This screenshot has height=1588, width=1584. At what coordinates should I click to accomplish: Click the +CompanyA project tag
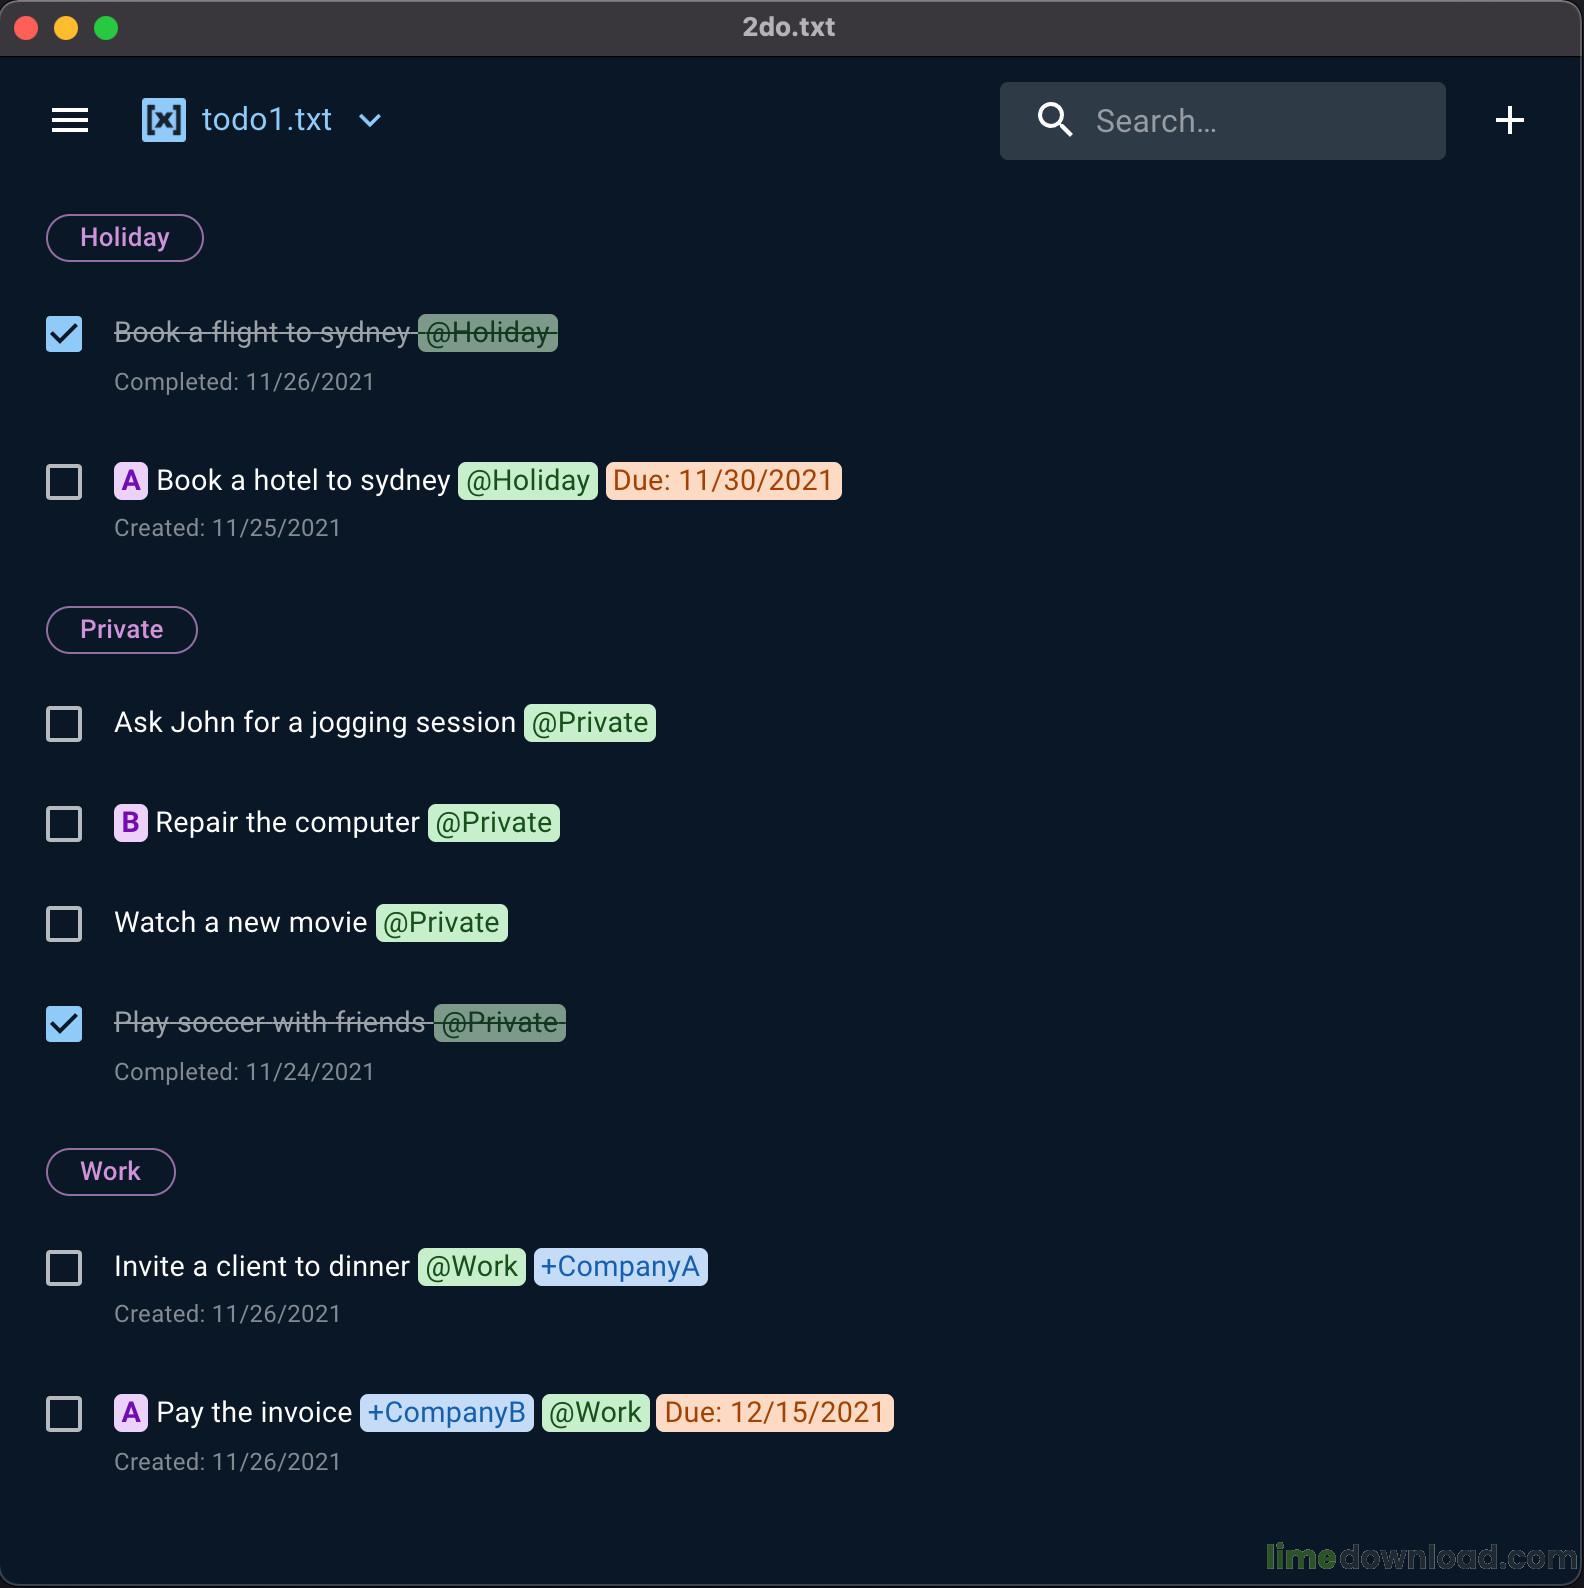[x=620, y=1267]
